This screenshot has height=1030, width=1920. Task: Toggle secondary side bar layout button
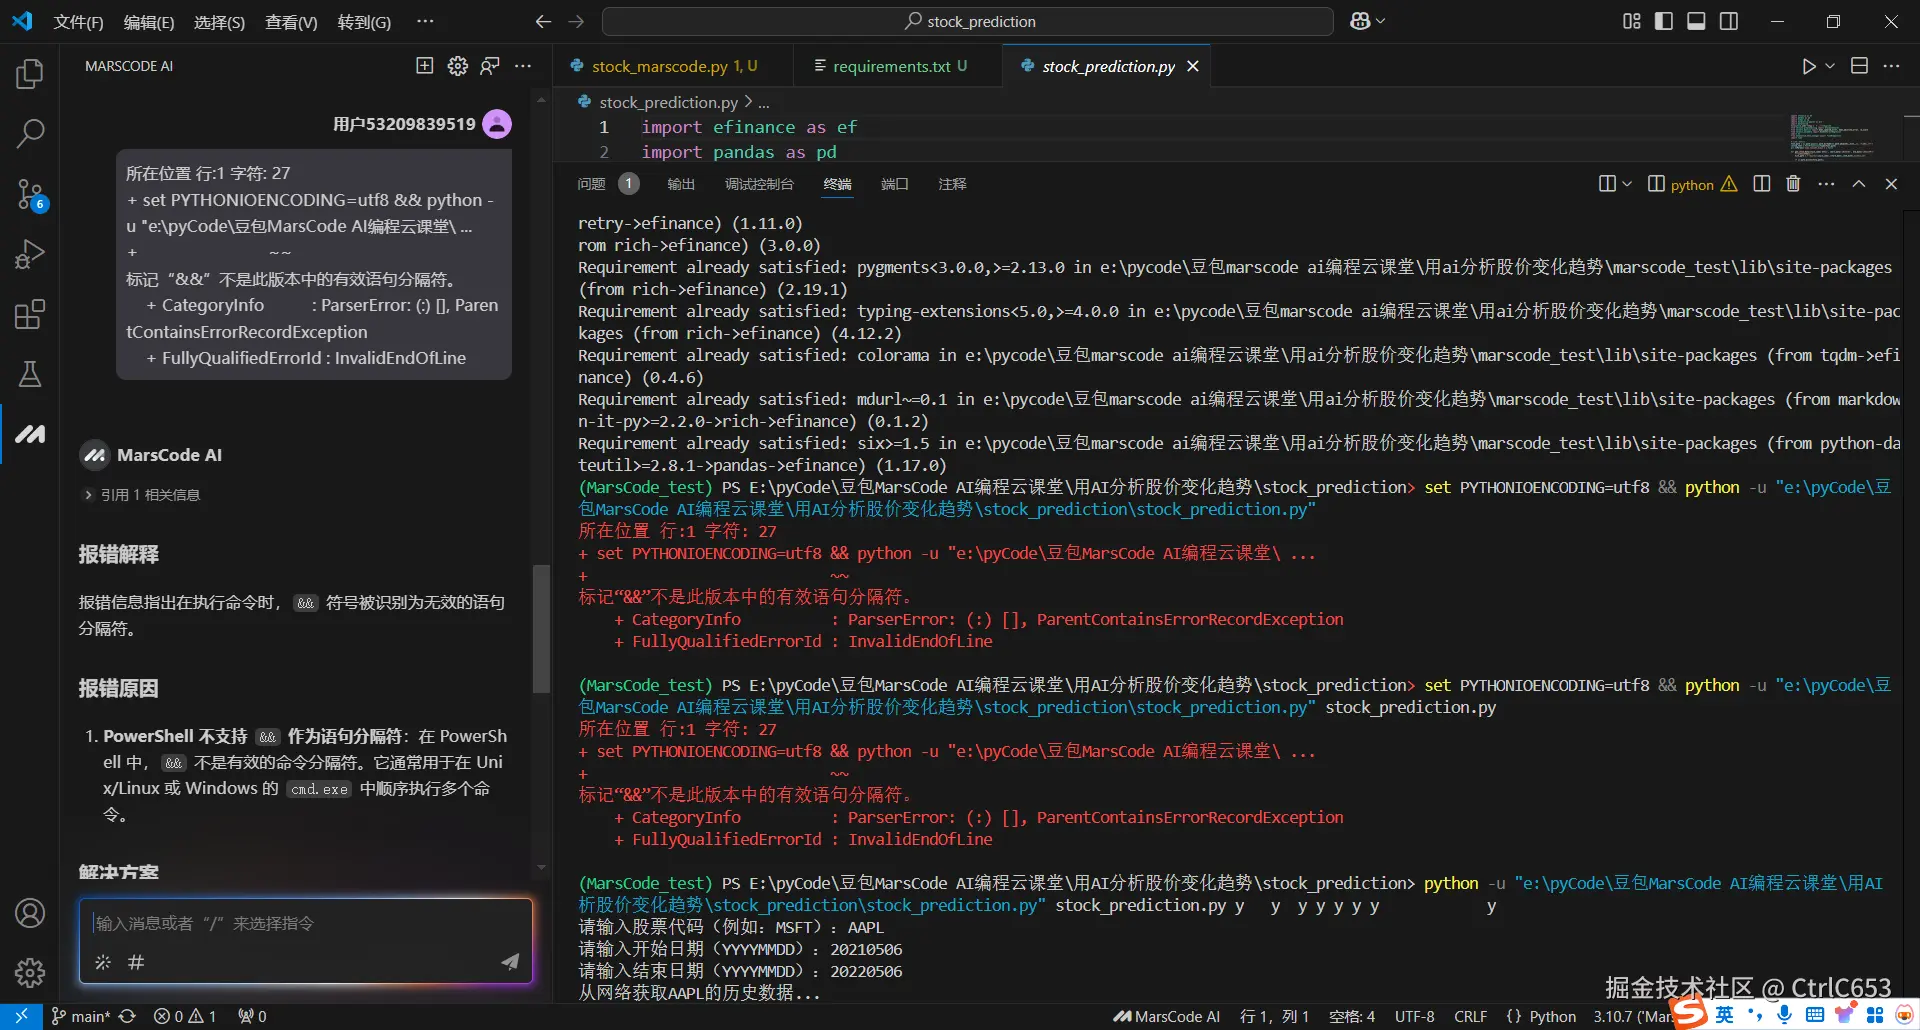click(1728, 21)
